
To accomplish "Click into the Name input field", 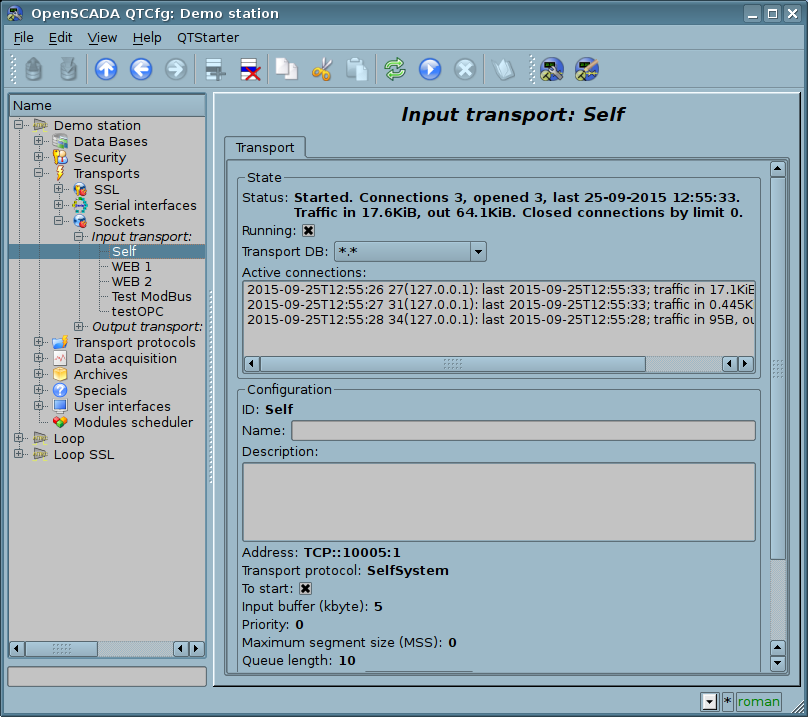I will click(x=524, y=430).
